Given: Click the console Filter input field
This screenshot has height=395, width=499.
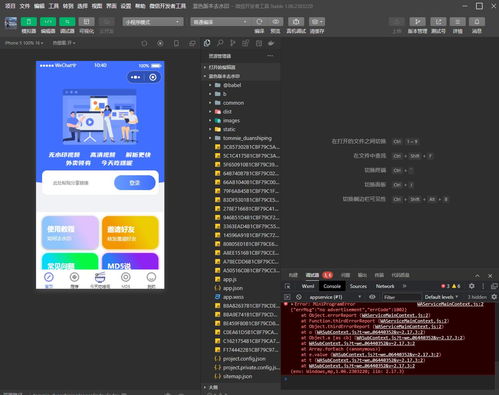Looking at the screenshot, I should coord(402,297).
